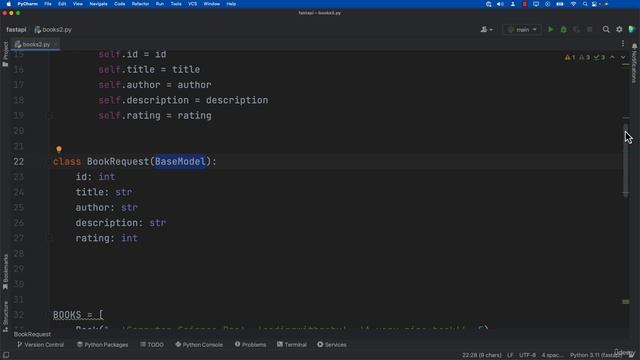Open the Problems tool window

(x=250, y=344)
